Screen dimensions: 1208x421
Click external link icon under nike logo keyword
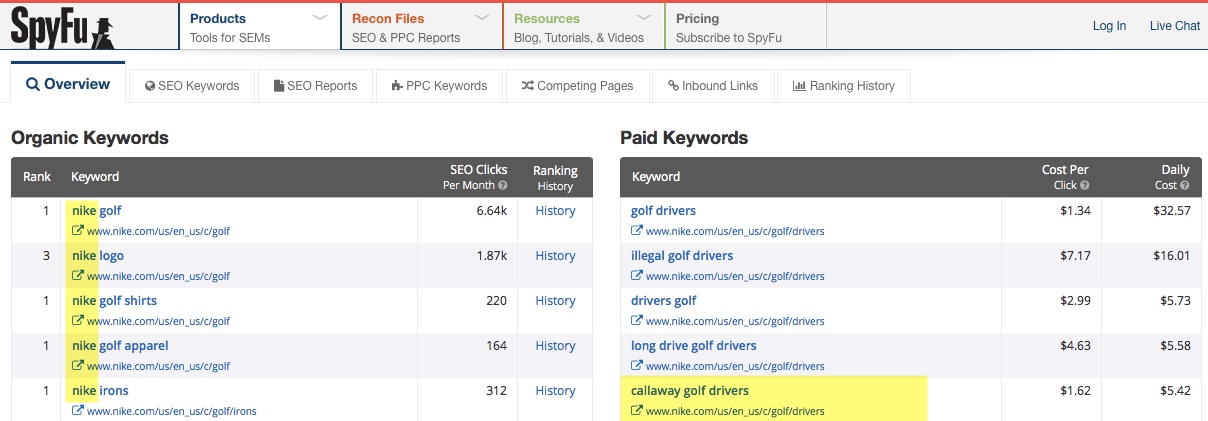pos(78,277)
